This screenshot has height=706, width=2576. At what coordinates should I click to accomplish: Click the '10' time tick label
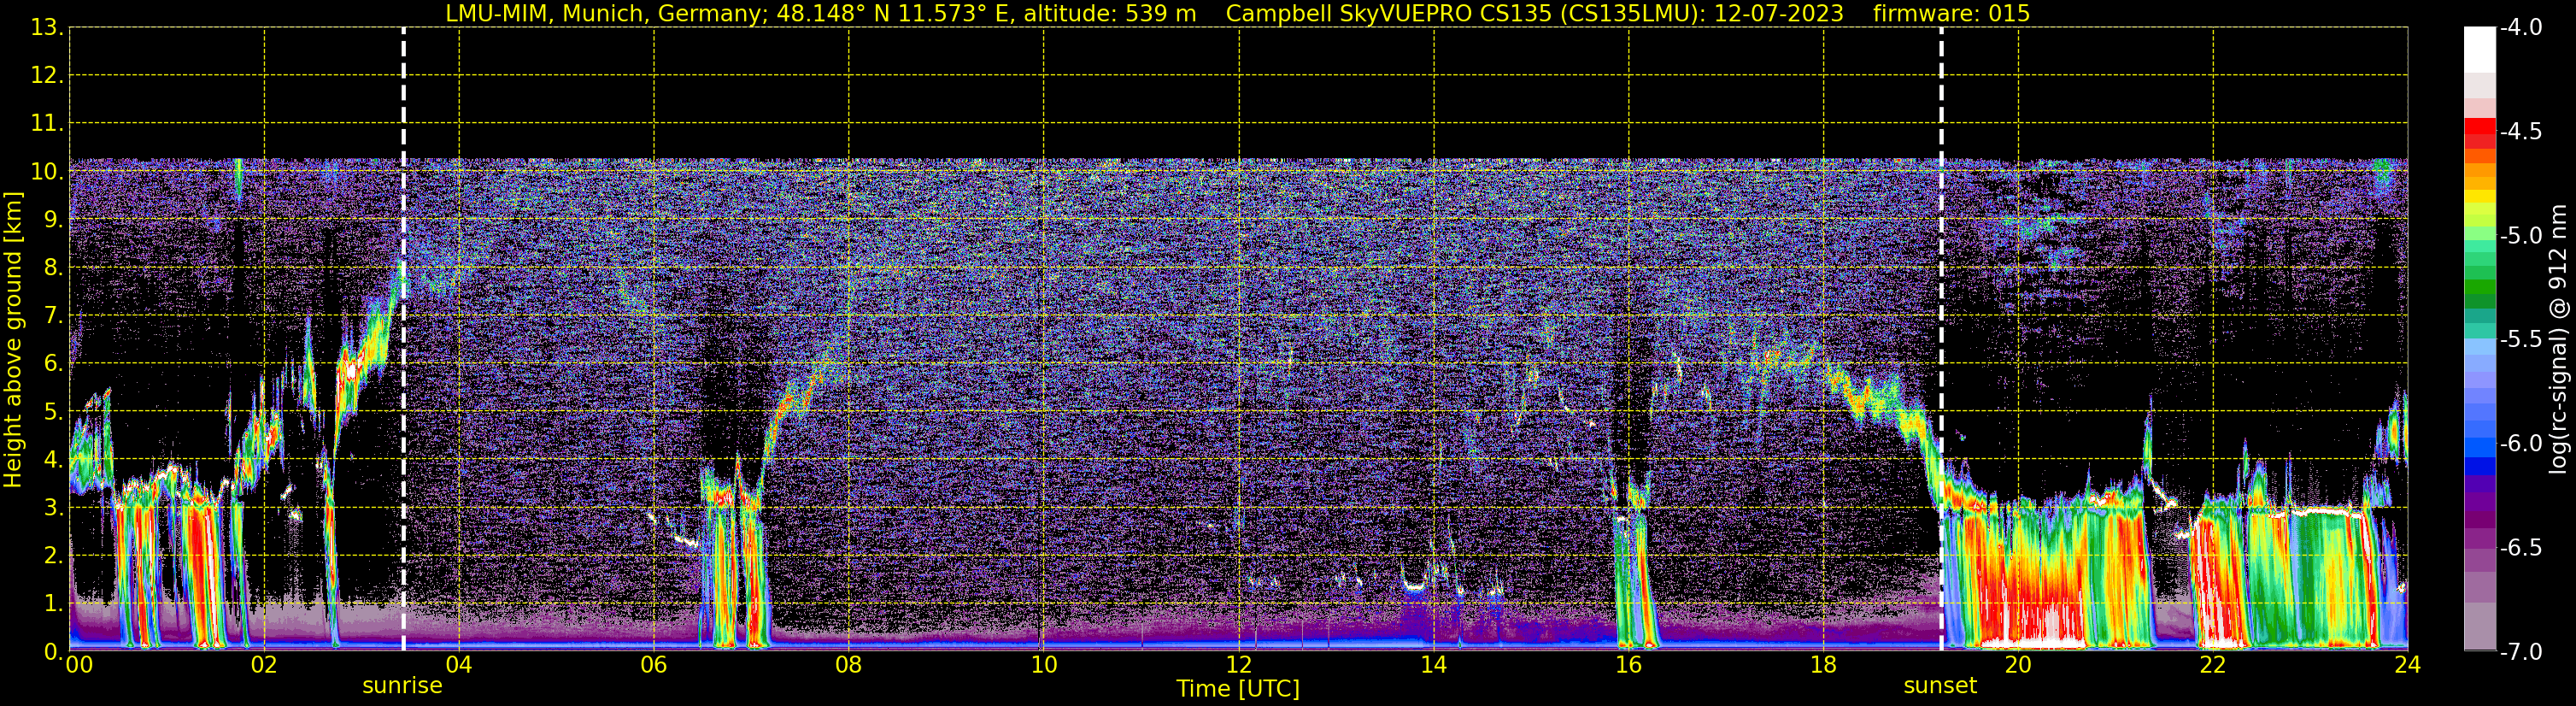coord(1044,665)
